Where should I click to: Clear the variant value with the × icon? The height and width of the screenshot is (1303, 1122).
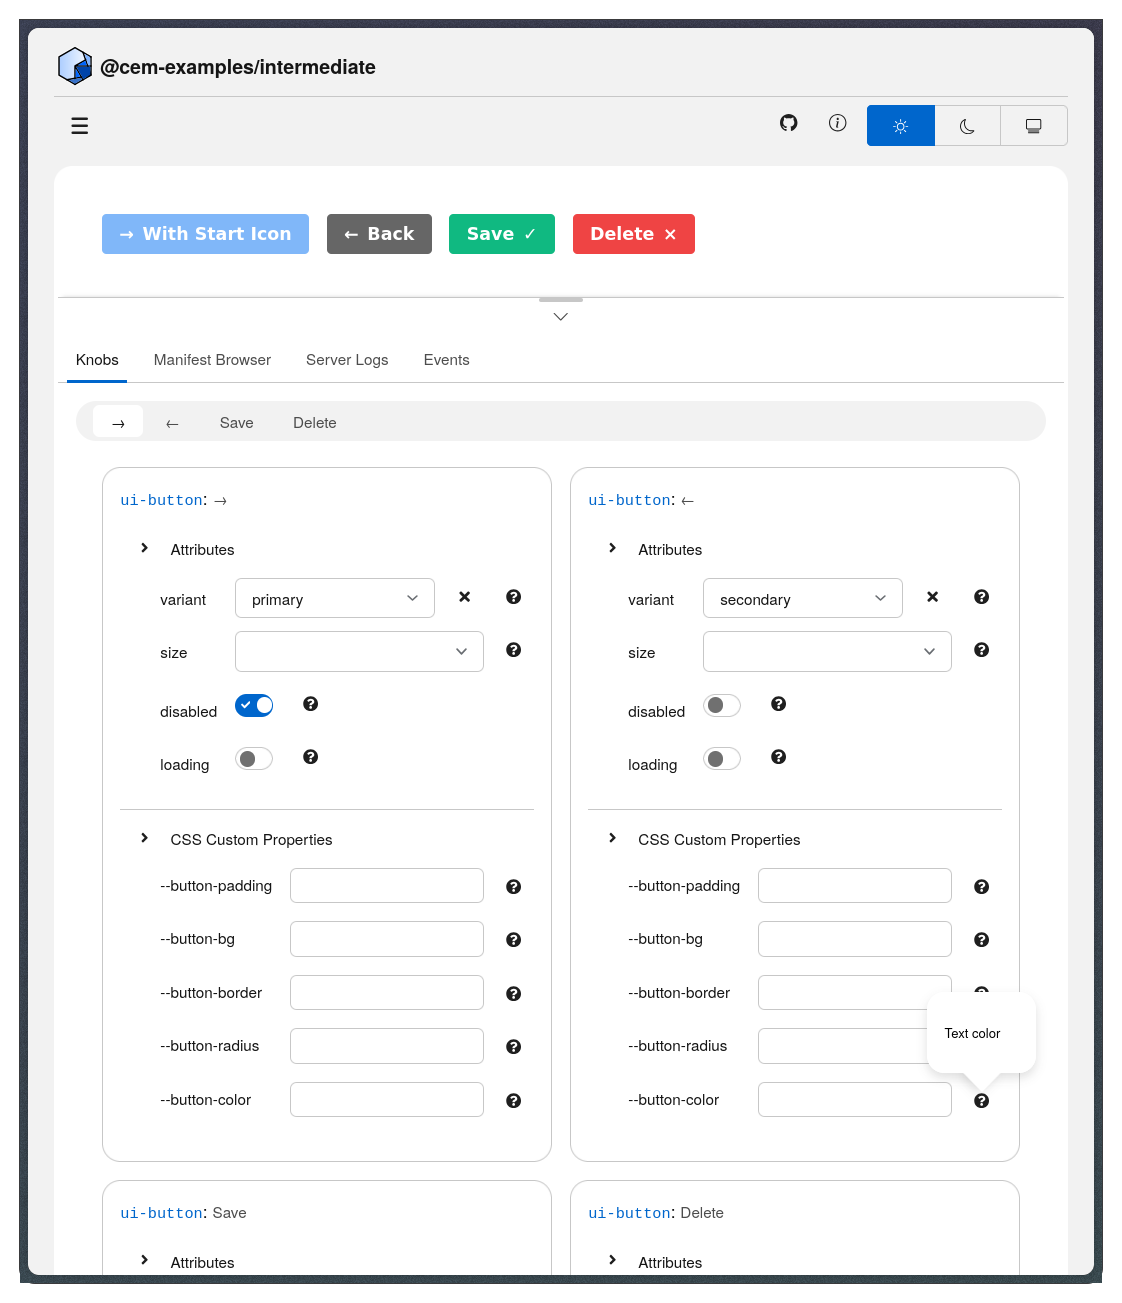pos(464,596)
